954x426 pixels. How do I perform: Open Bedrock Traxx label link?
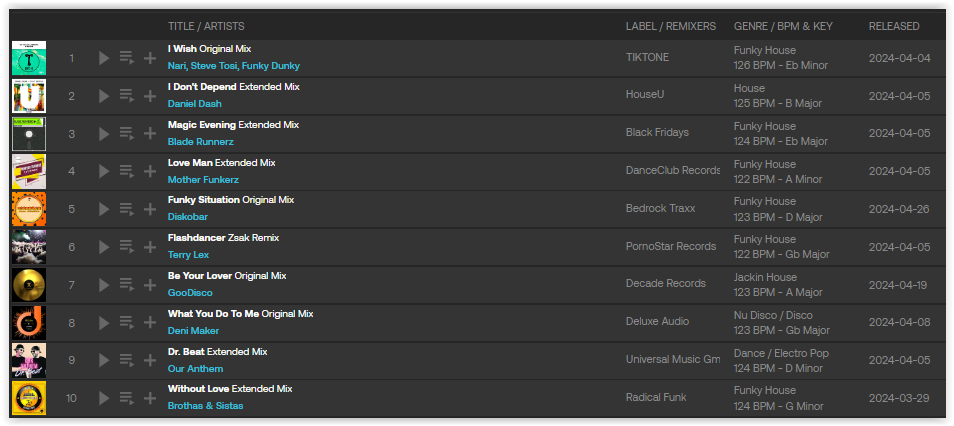click(661, 208)
